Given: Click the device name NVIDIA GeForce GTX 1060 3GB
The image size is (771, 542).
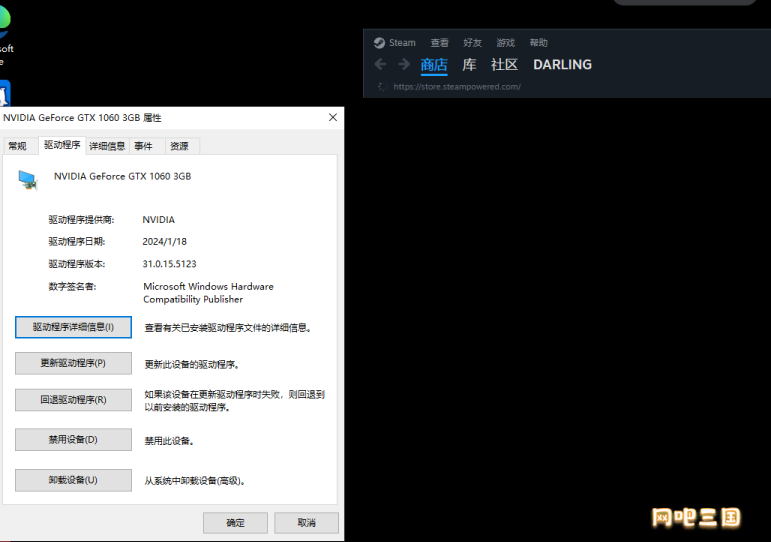Looking at the screenshot, I should (122, 177).
